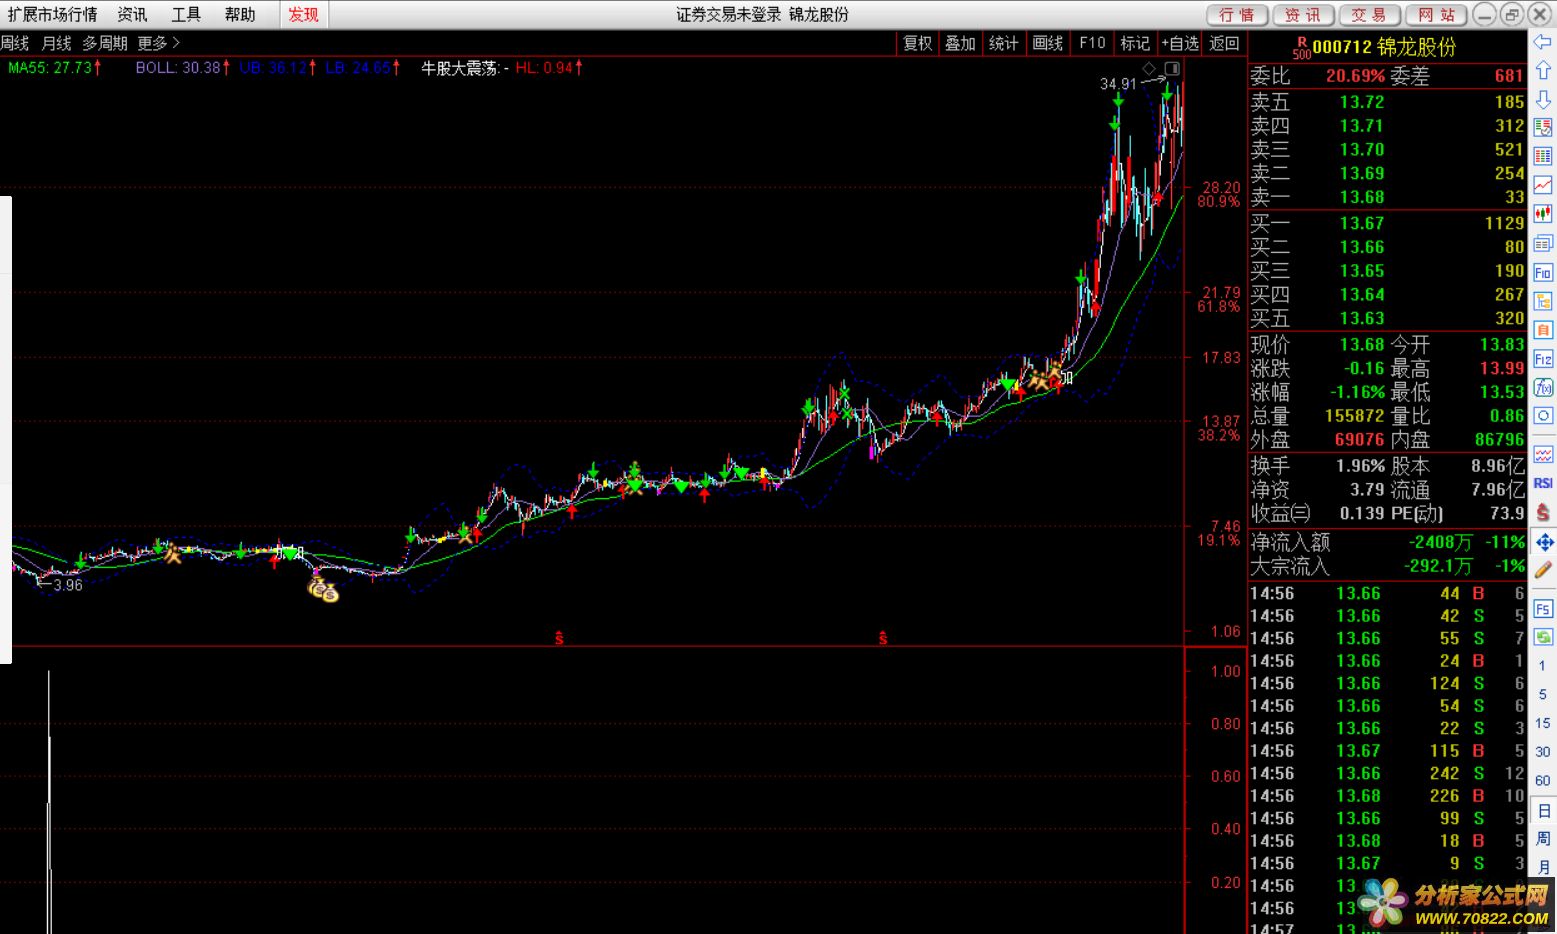This screenshot has width=1557, height=934.
Task: Show the candlestick chart sidebar icon
Action: click(1543, 214)
